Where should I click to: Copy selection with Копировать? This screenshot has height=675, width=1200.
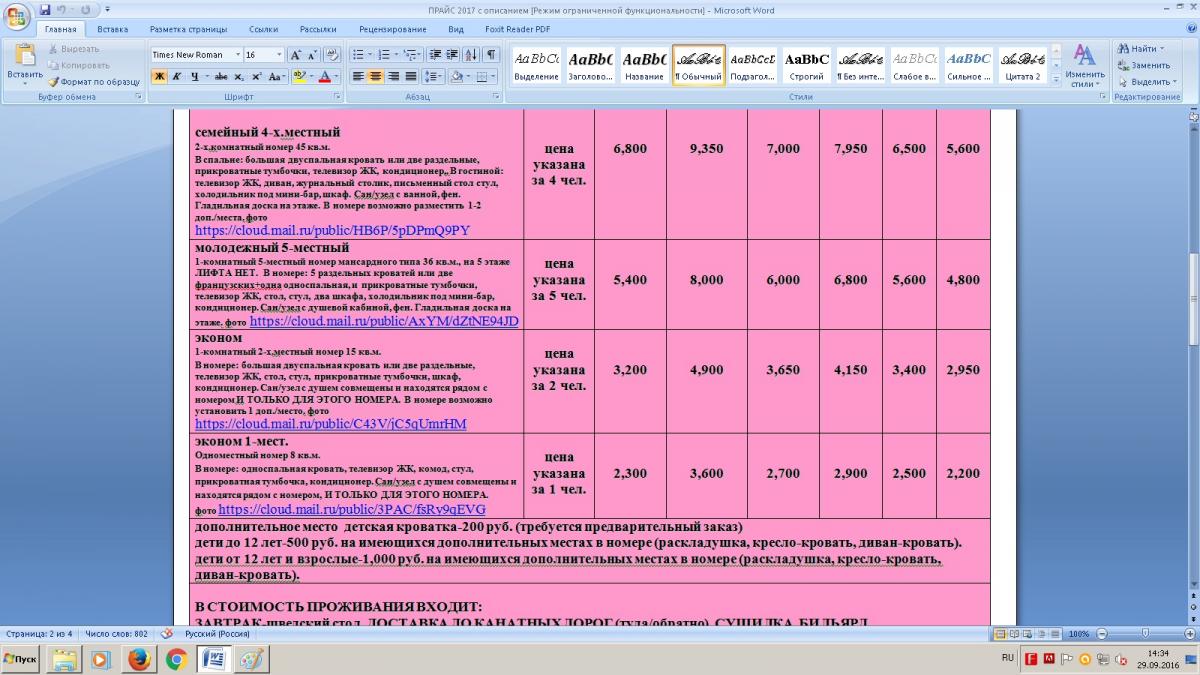(x=77, y=65)
